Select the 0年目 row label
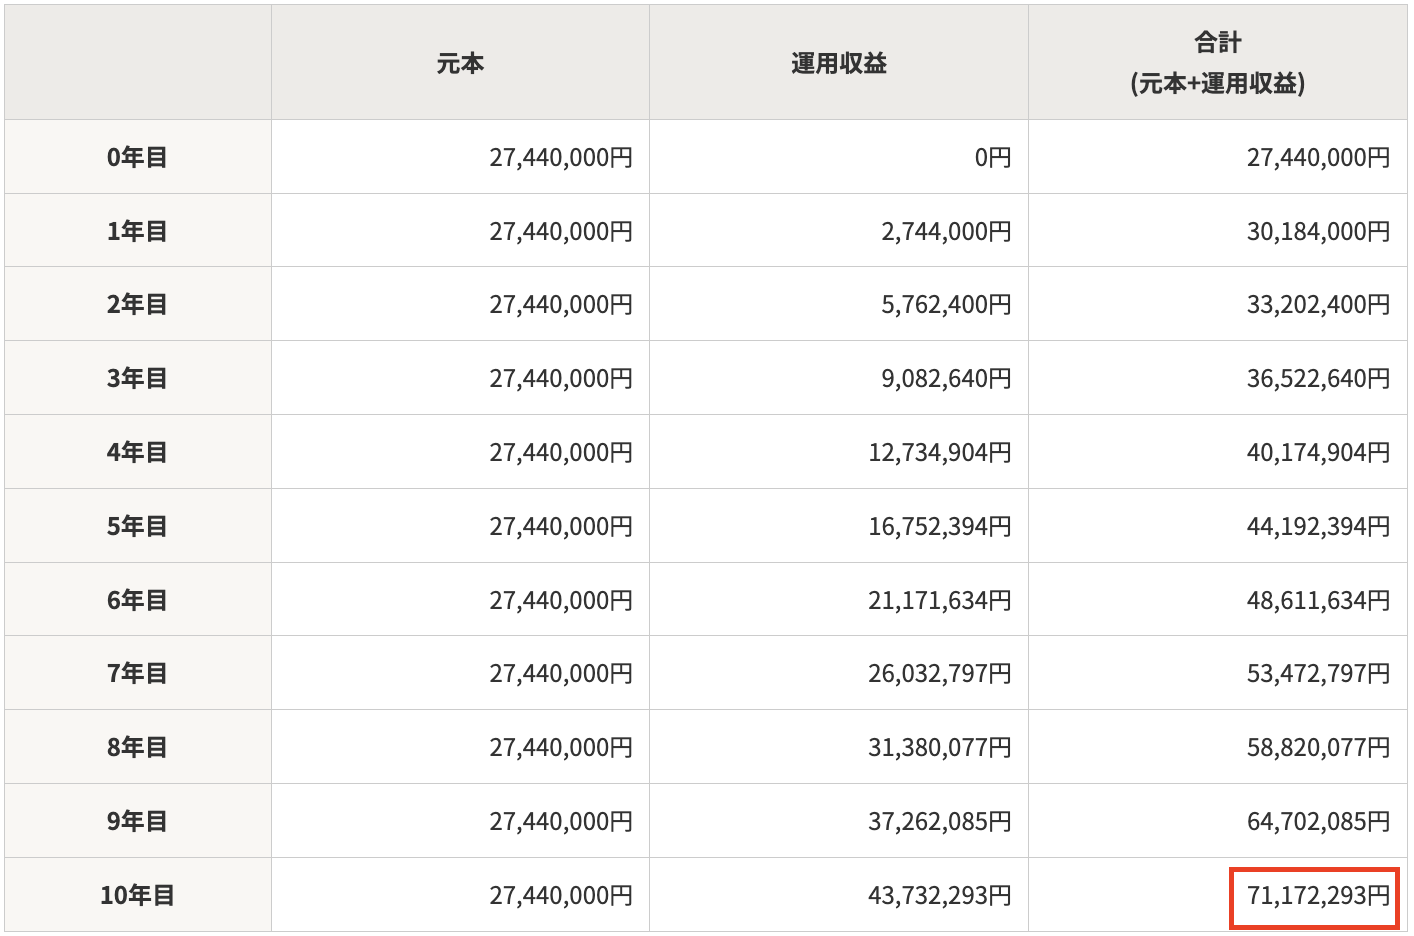 pyautogui.click(x=138, y=157)
